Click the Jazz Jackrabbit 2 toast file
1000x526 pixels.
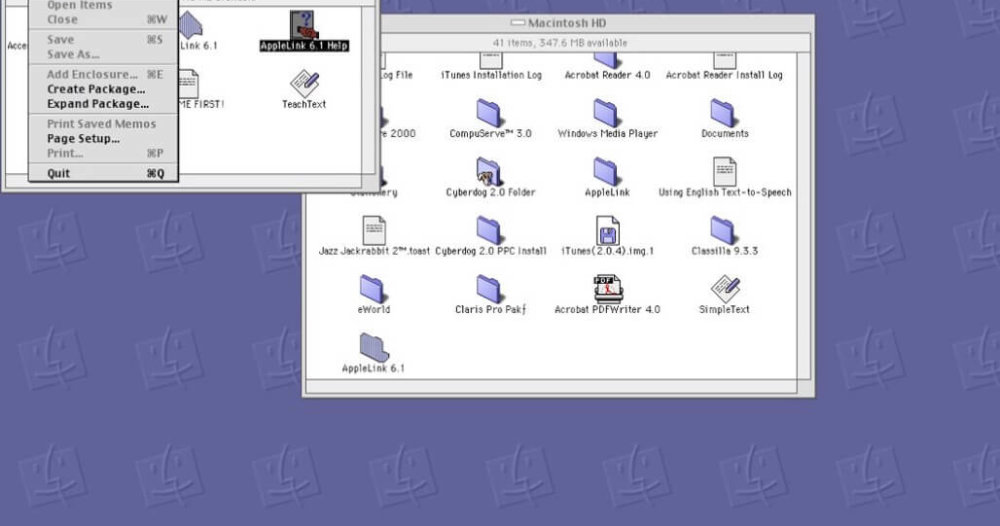coord(373,231)
